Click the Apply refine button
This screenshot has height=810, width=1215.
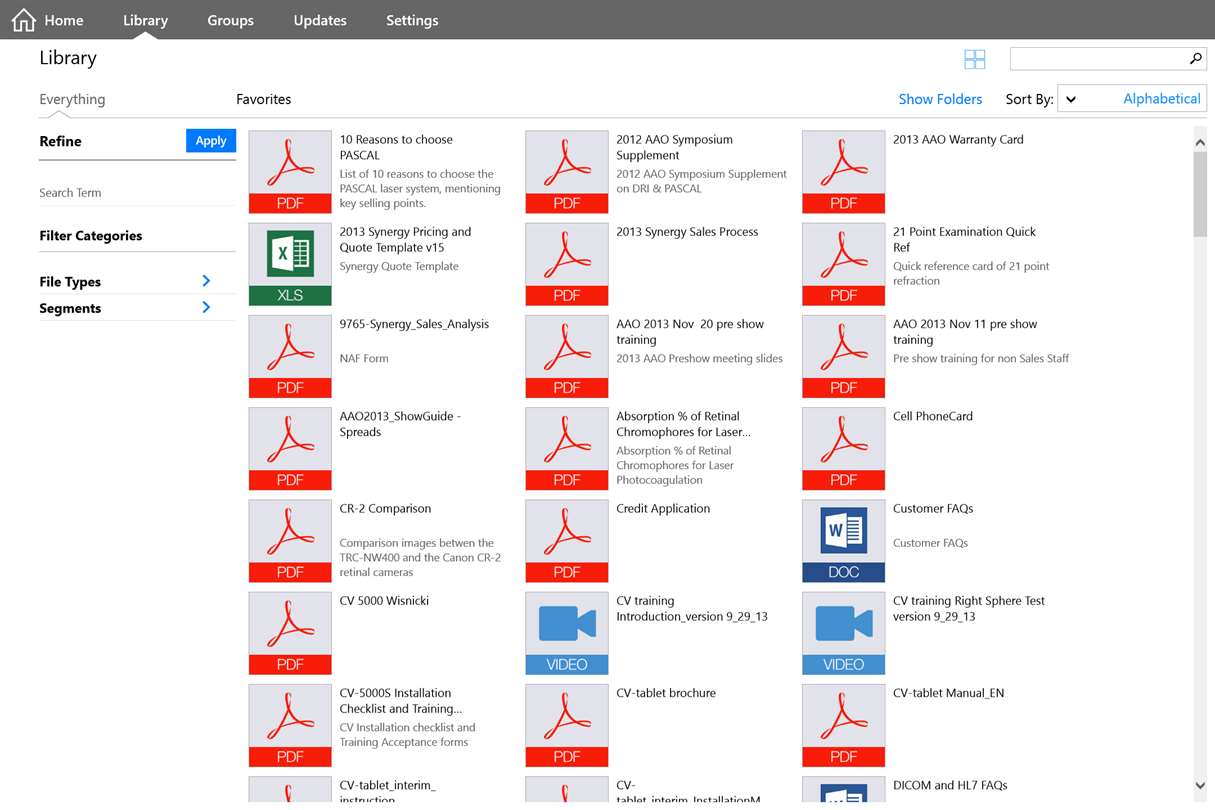coord(211,141)
